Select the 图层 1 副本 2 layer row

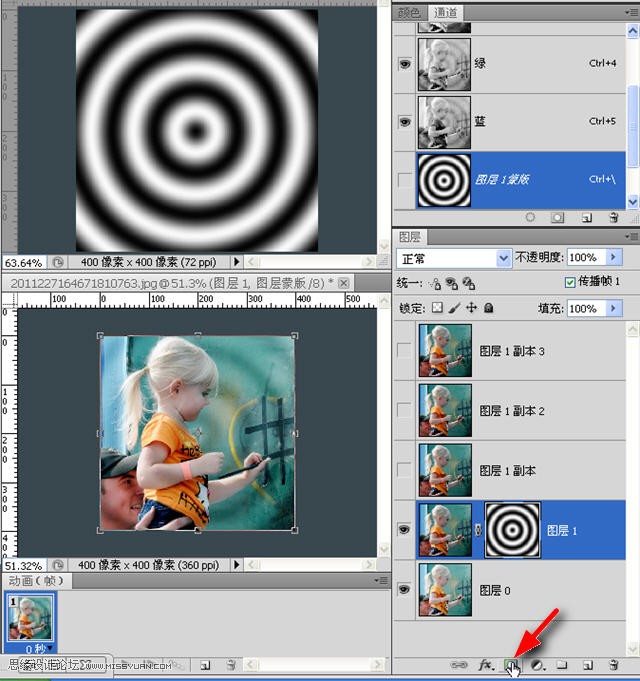[x=510, y=410]
